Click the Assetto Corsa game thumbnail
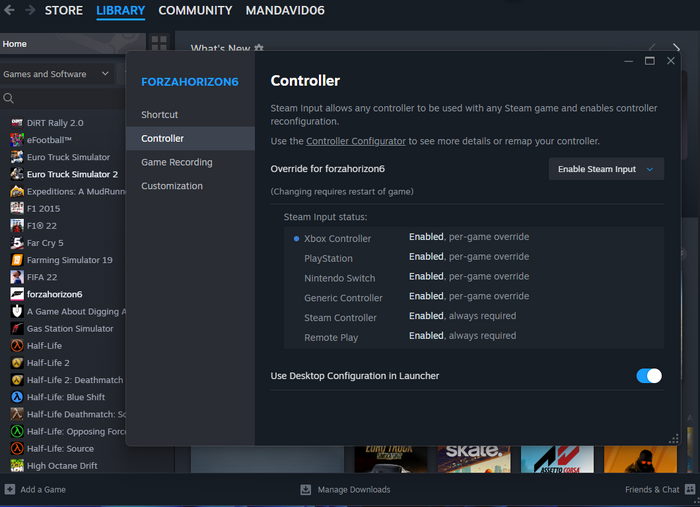Screen dimensions: 700x507 (557, 459)
